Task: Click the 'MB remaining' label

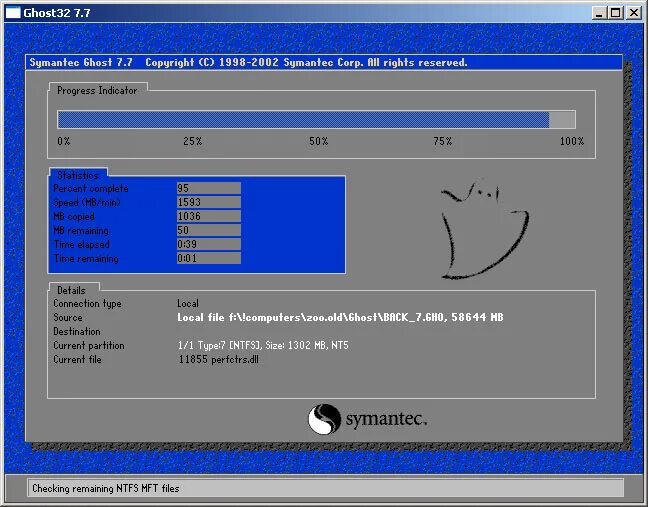Action: [x=81, y=231]
